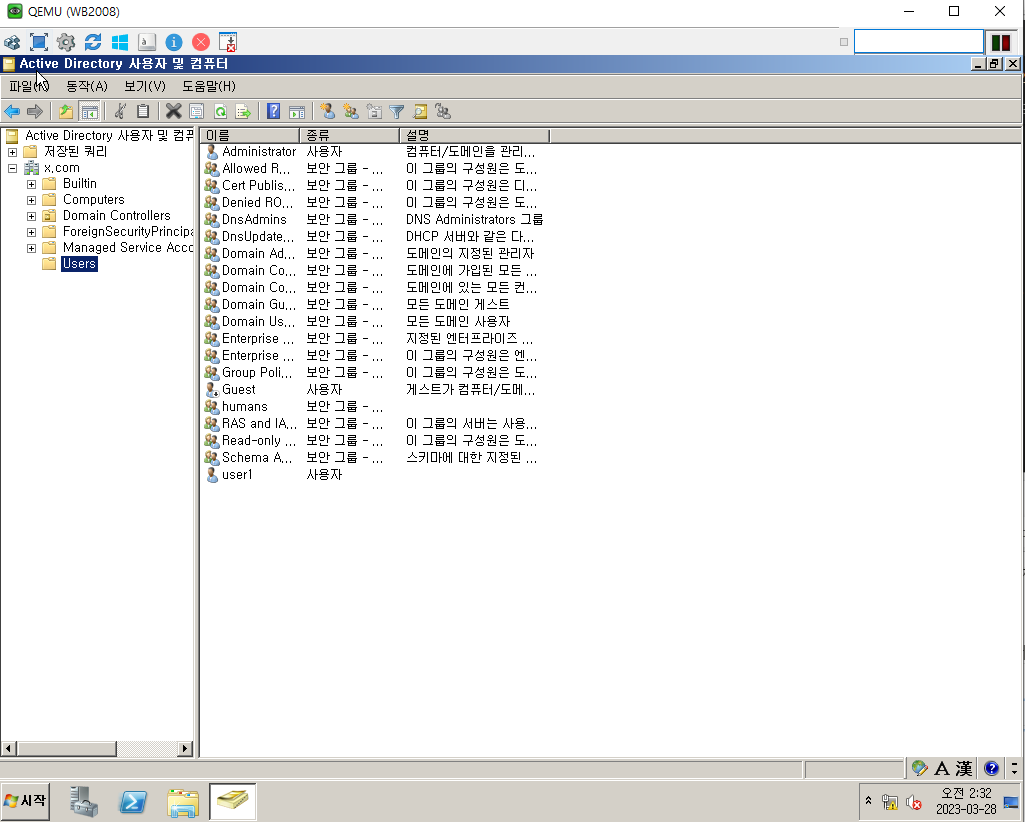Click the QEMU red disconnect icon
This screenshot has height=822, width=1025.
pyautogui.click(x=201, y=43)
